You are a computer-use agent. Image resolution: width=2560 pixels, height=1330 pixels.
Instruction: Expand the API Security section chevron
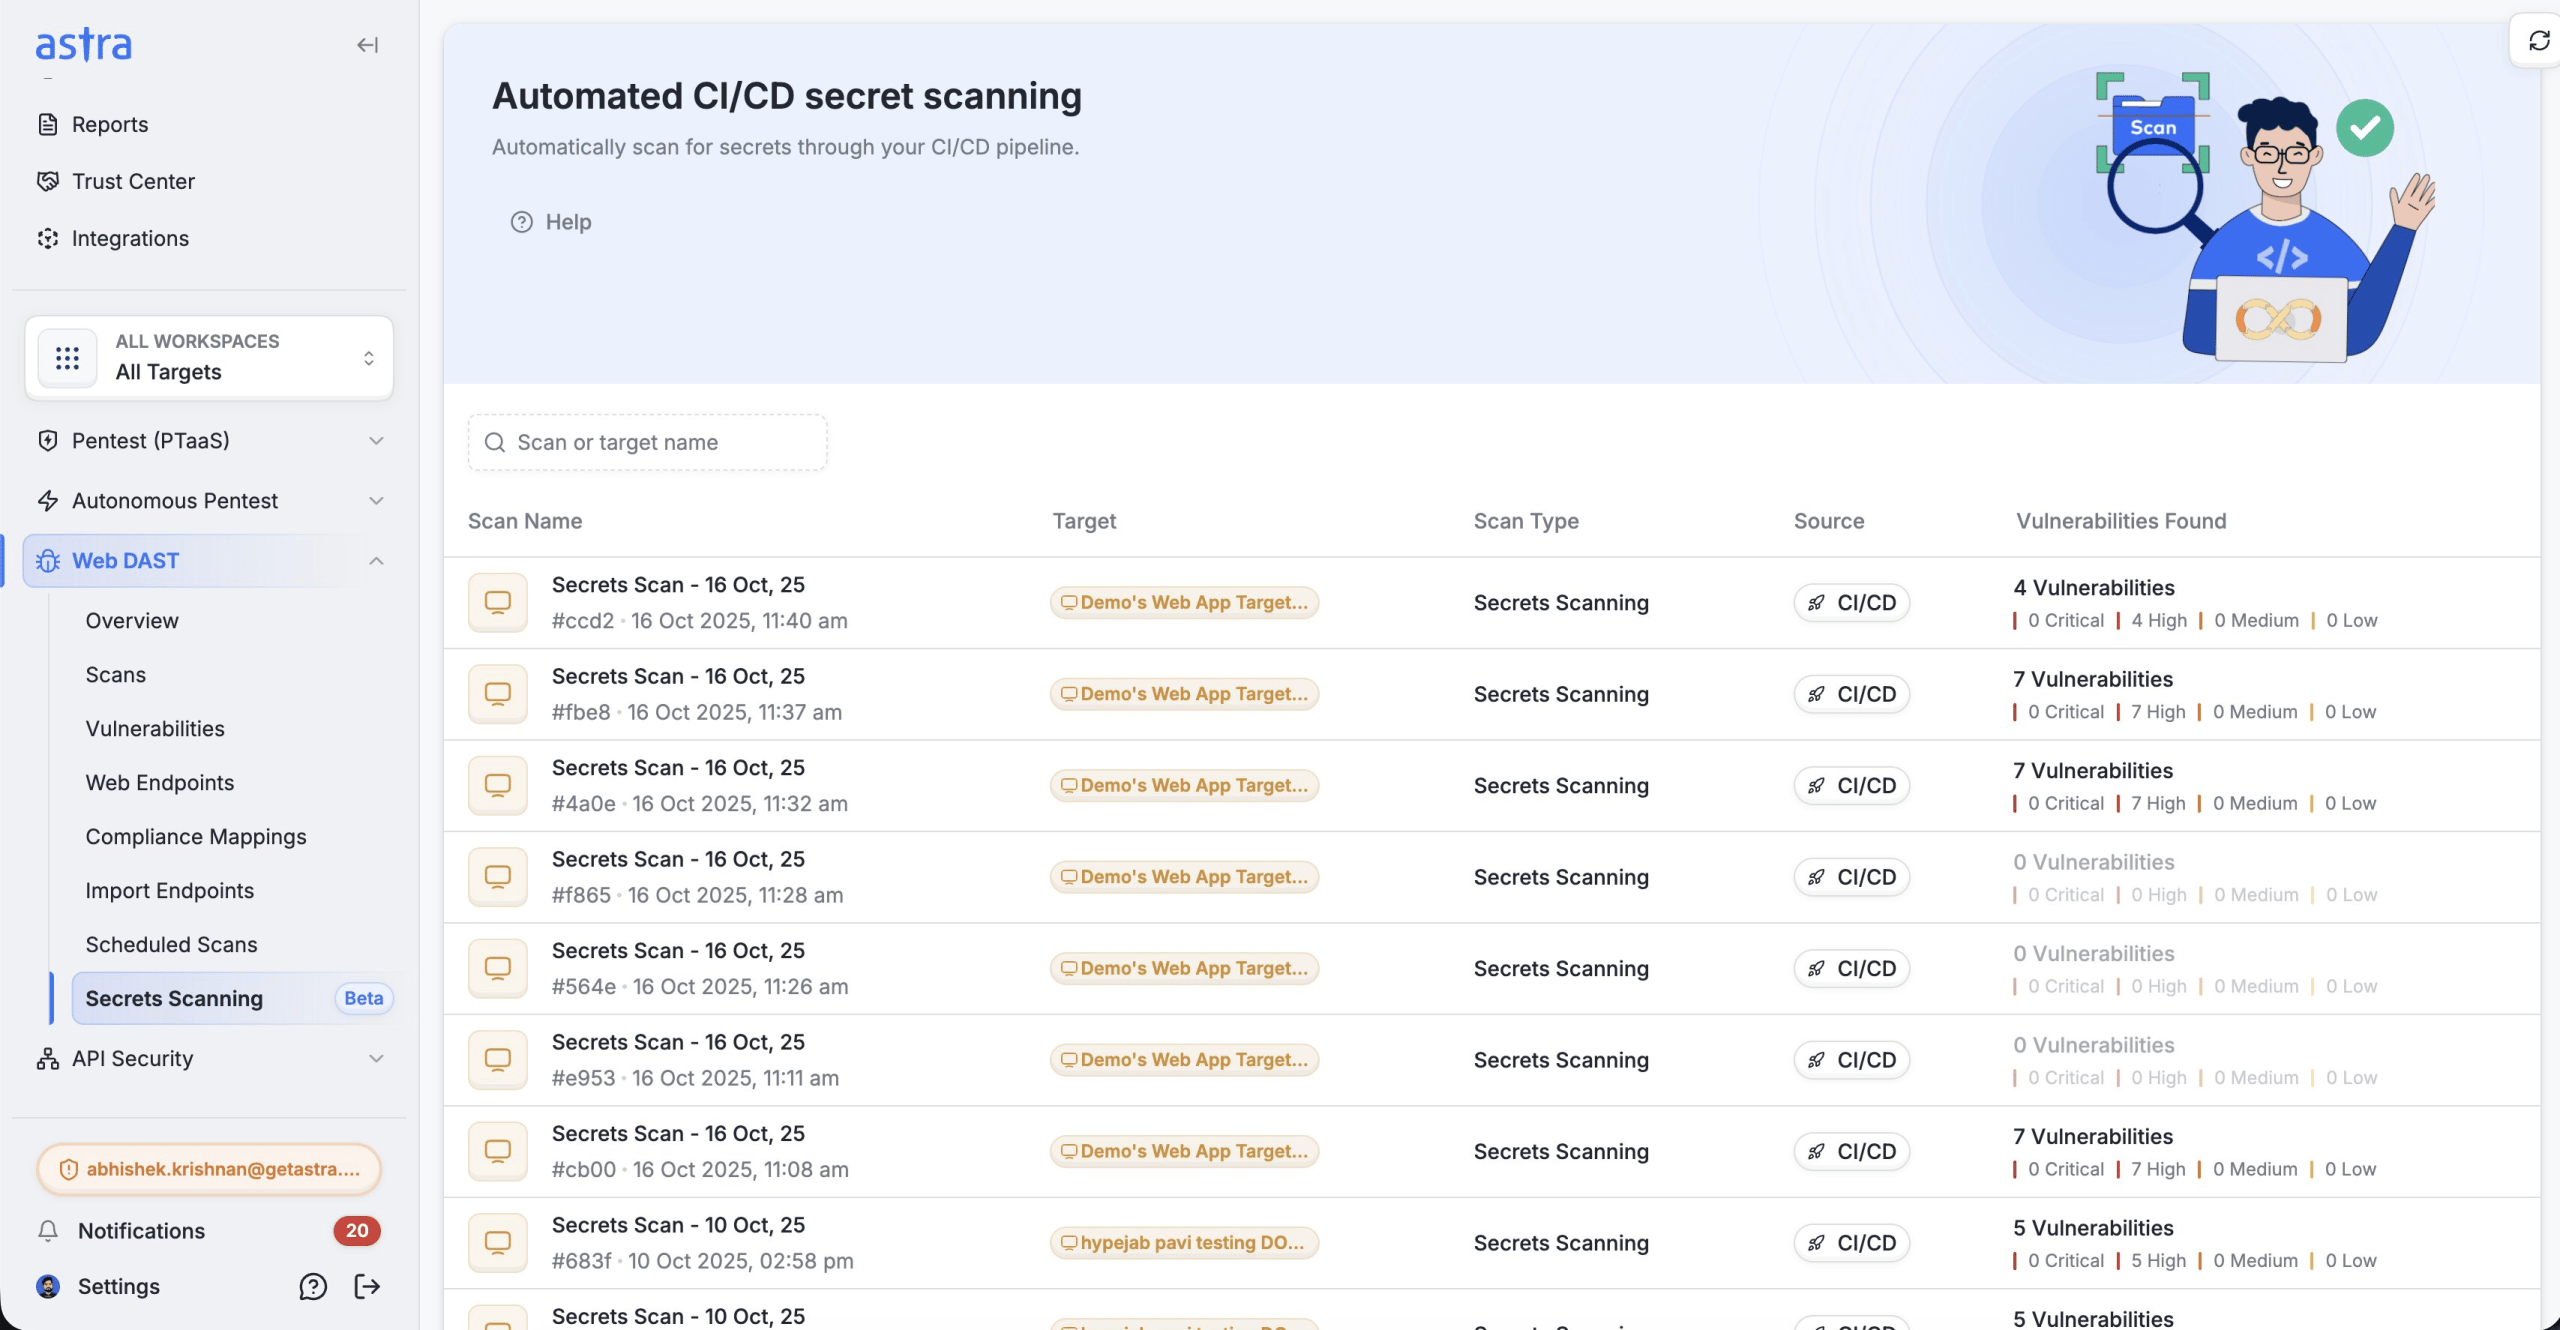tap(376, 1059)
